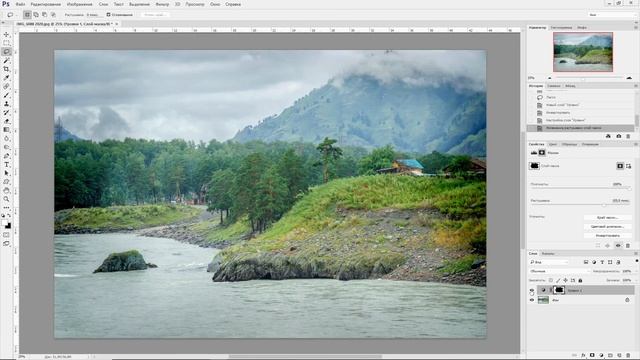This screenshot has width=640, height=360.
Task: Create new adjustment layer from Layers footer
Action: pyautogui.click(x=601, y=356)
